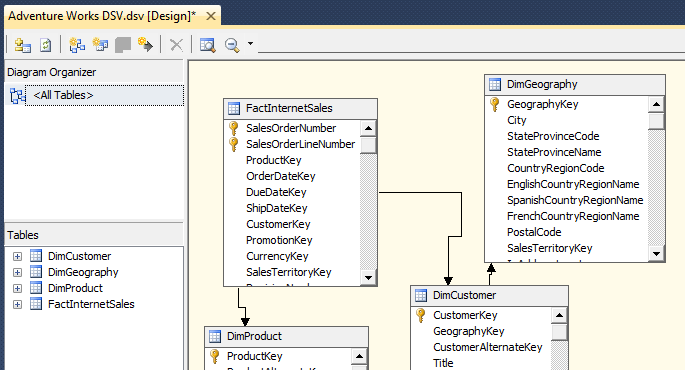Select the StateProvinceCode column
The height and width of the screenshot is (370, 685).
(x=553, y=136)
